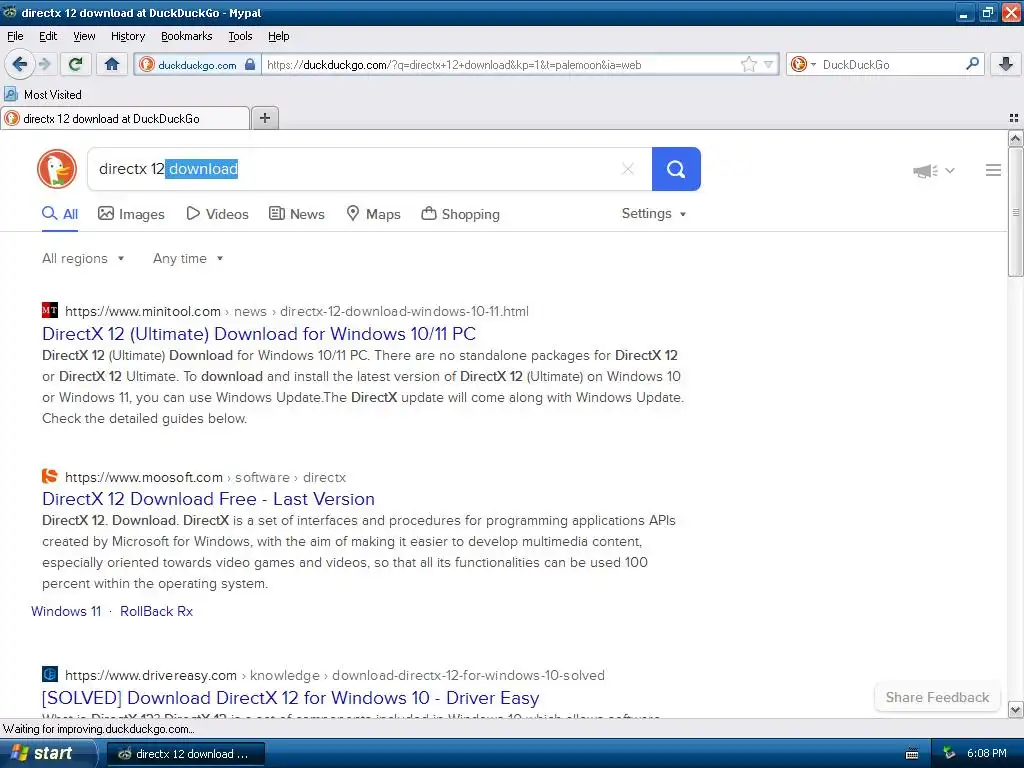The width and height of the screenshot is (1024, 768).
Task: Select the directx 12 download browser tab
Action: coord(125,118)
